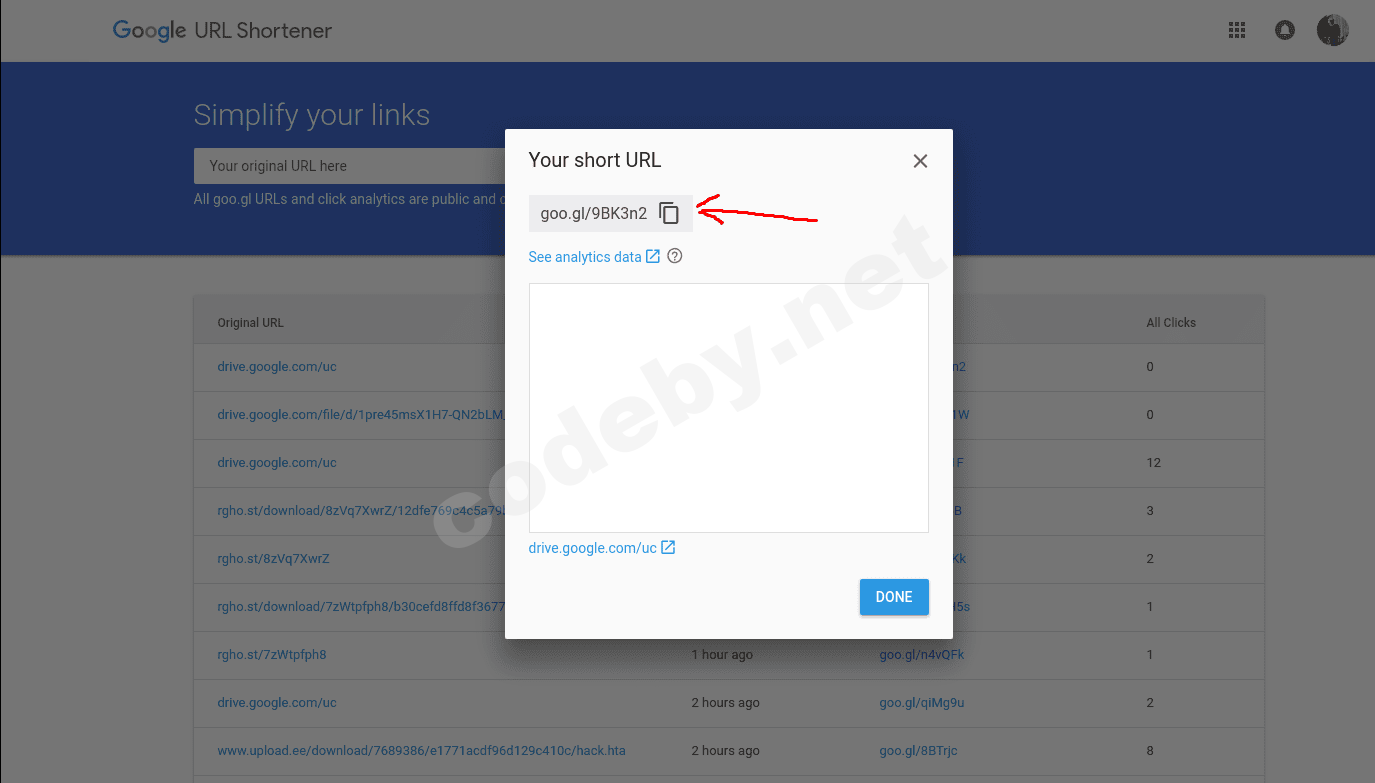Open the upload.ee hack.hta original URL

421,751
